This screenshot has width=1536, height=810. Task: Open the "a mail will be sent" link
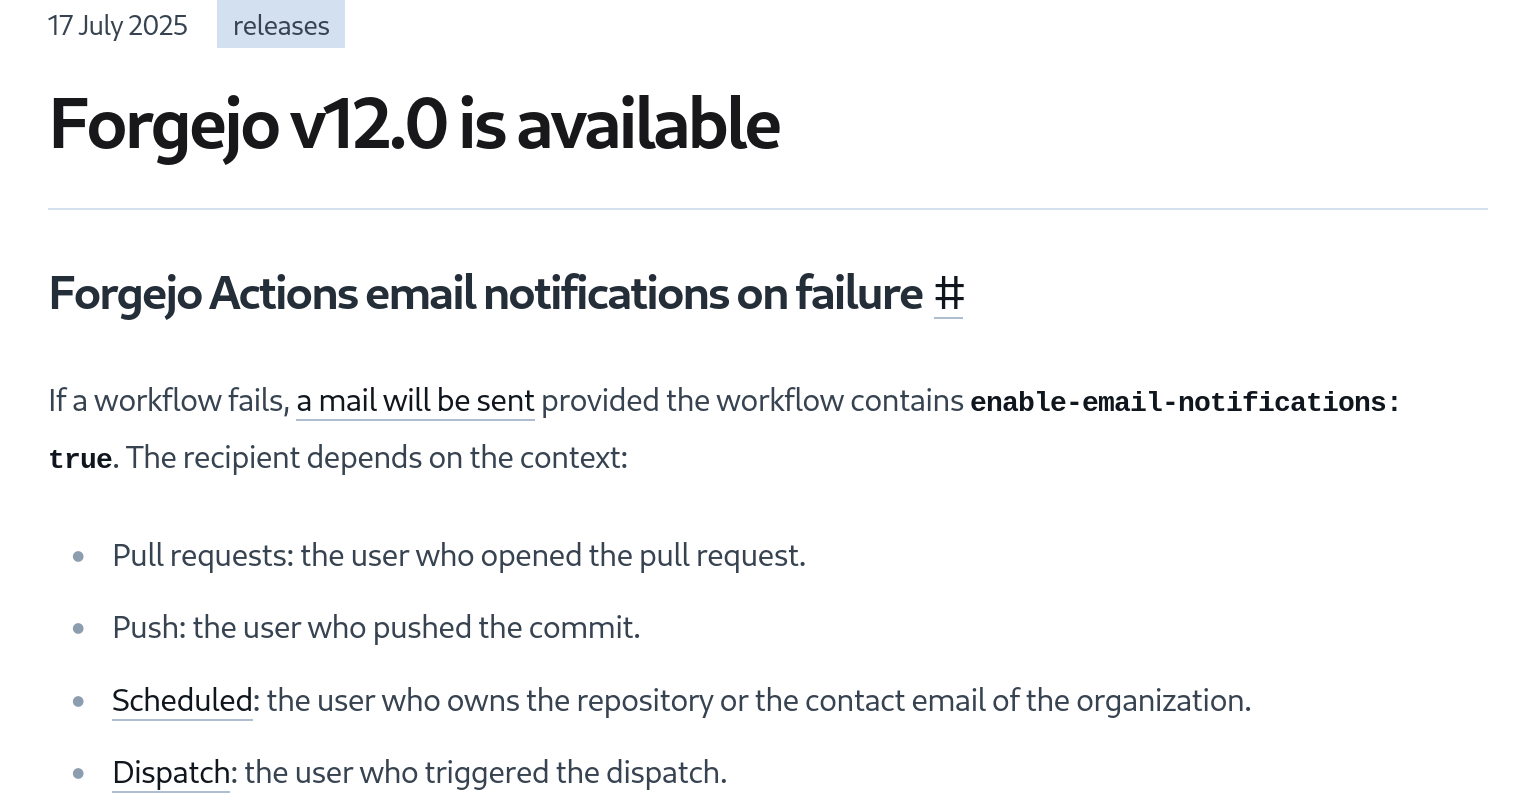[x=415, y=401]
